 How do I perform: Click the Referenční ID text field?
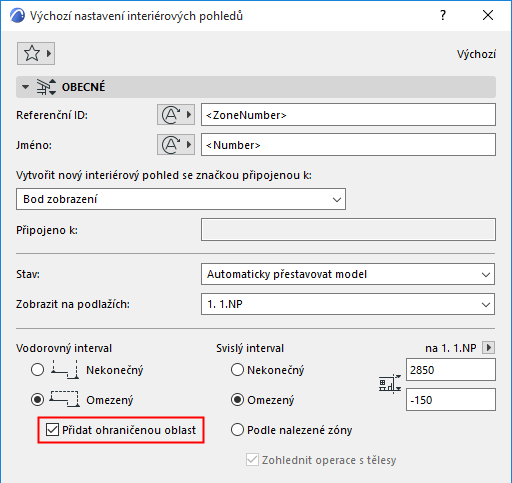[x=348, y=115]
